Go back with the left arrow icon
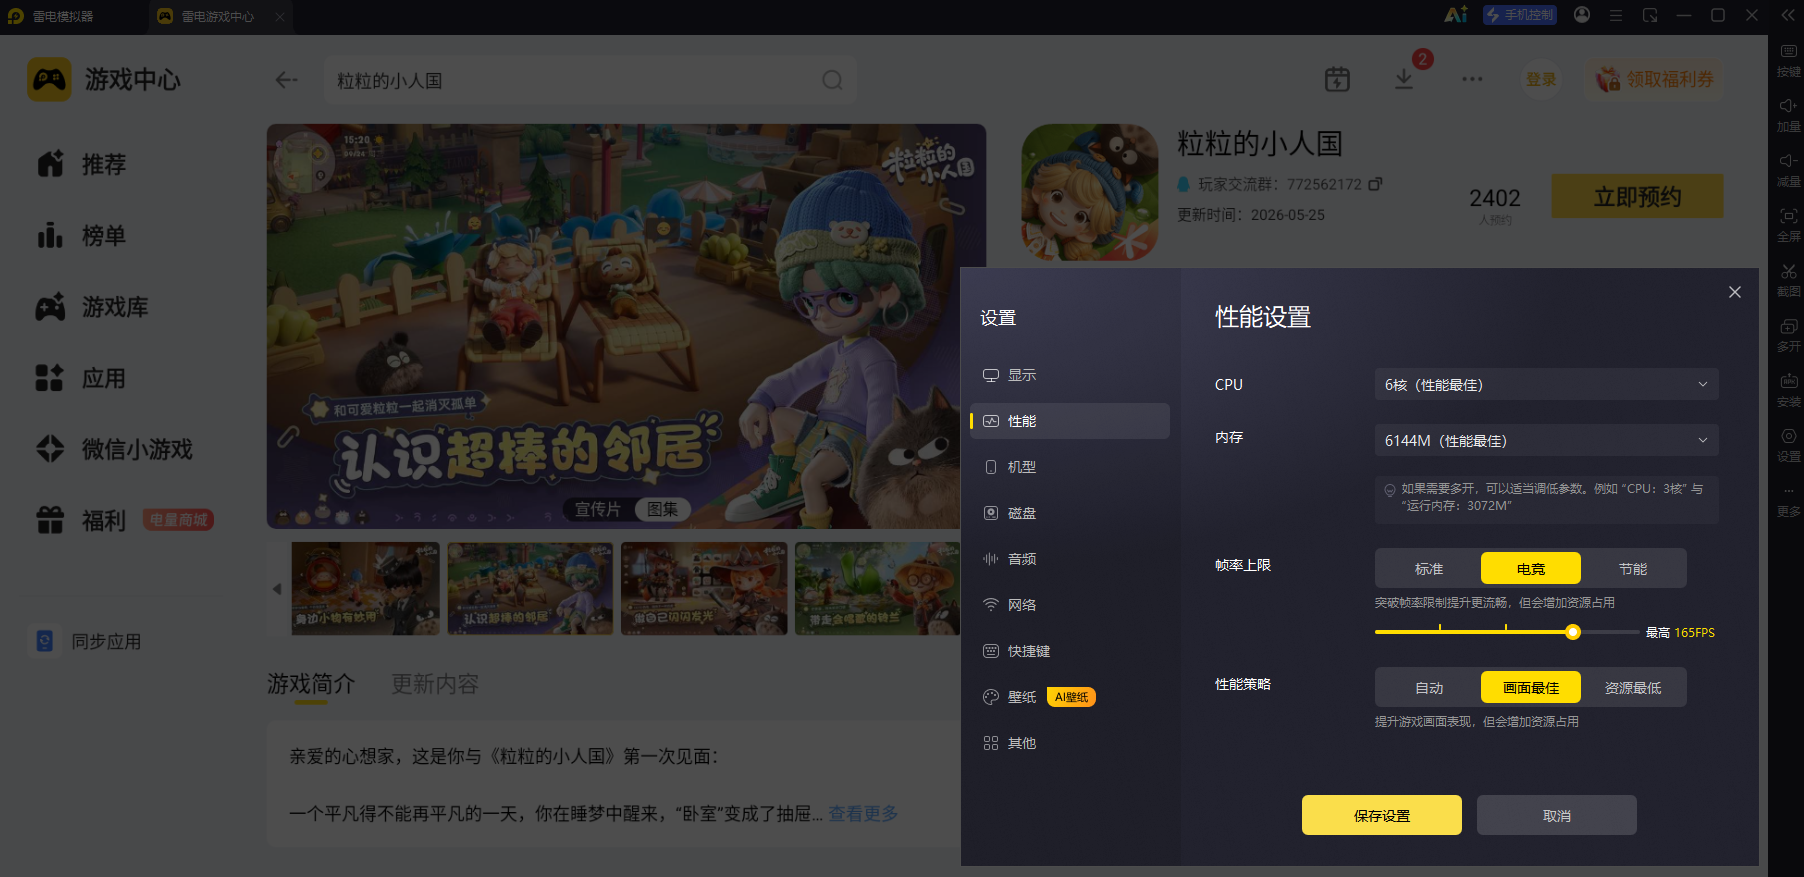Image resolution: width=1804 pixels, height=877 pixels. click(x=287, y=80)
